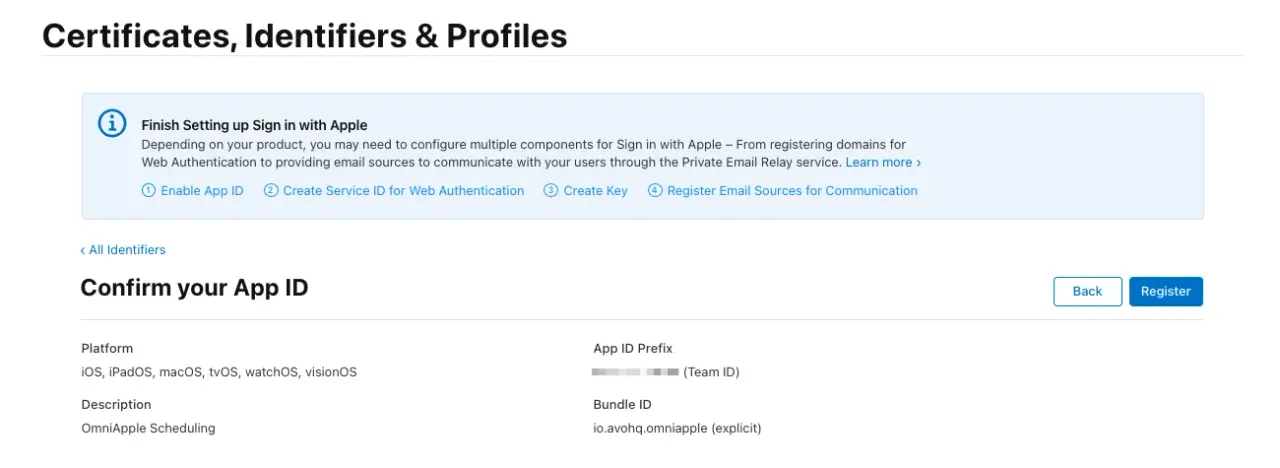Go back to All Identifiers
Screen dimensions: 1280x468
pos(124,250)
